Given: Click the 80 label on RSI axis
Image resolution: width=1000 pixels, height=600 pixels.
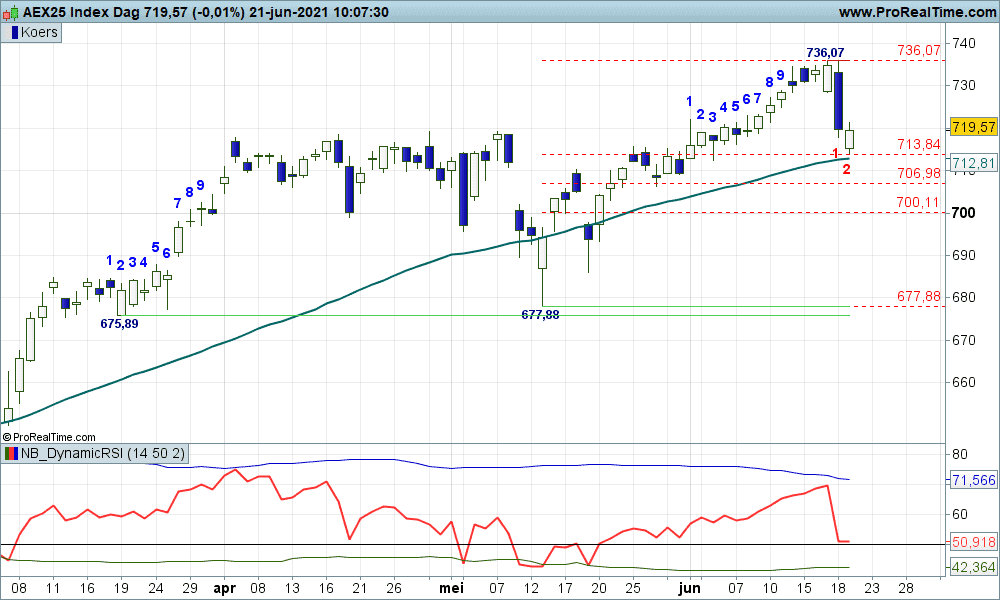Looking at the screenshot, I should (x=959, y=455).
